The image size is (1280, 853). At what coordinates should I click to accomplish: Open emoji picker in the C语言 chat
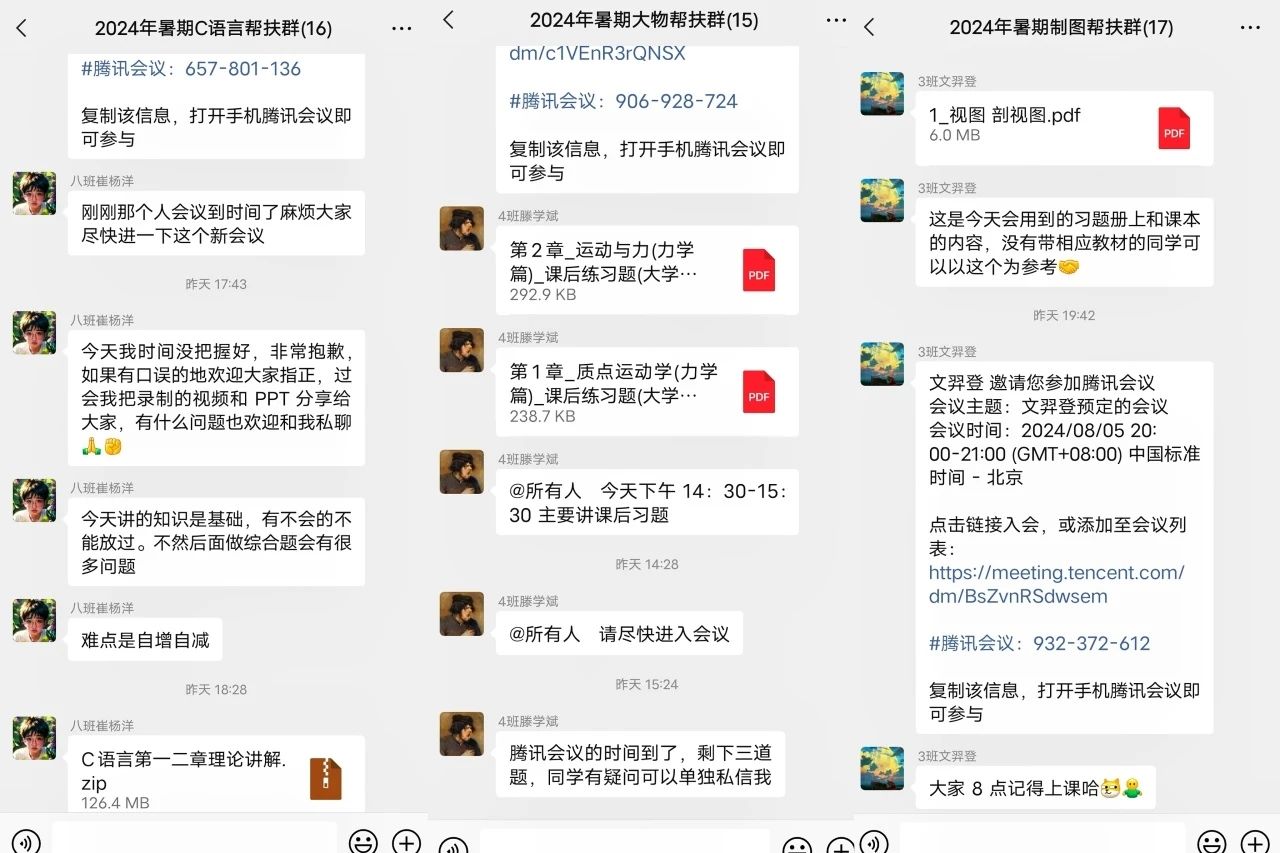363,841
